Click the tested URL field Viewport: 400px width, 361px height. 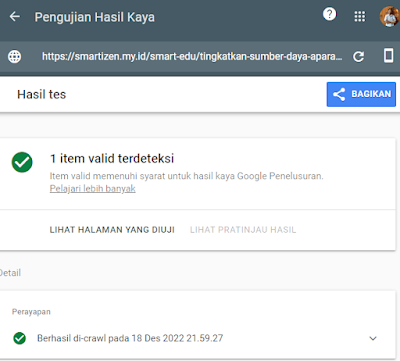(192, 56)
